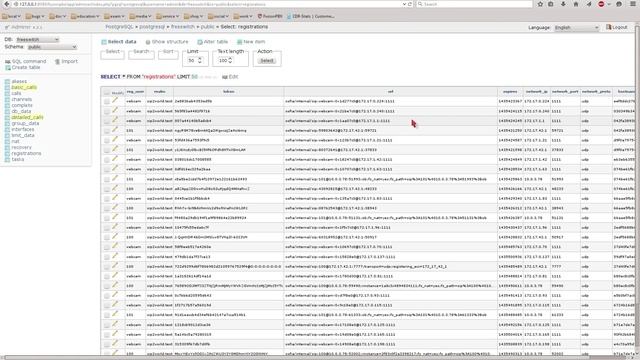Expand the 'media' bookmarks folder

140,16
